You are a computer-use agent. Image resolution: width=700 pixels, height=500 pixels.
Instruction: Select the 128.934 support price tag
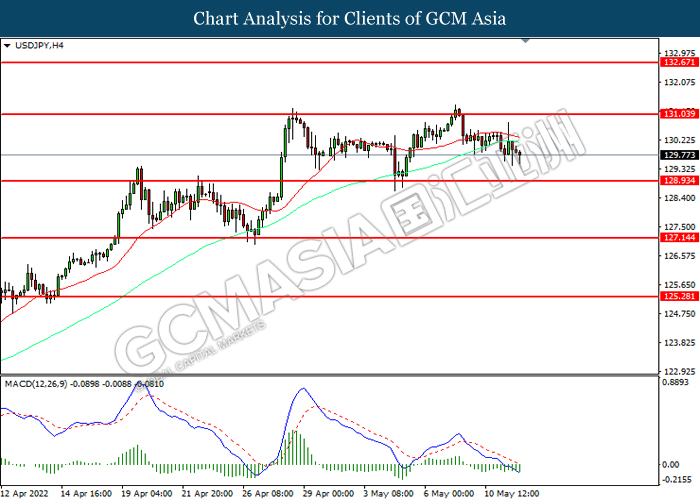(x=679, y=181)
